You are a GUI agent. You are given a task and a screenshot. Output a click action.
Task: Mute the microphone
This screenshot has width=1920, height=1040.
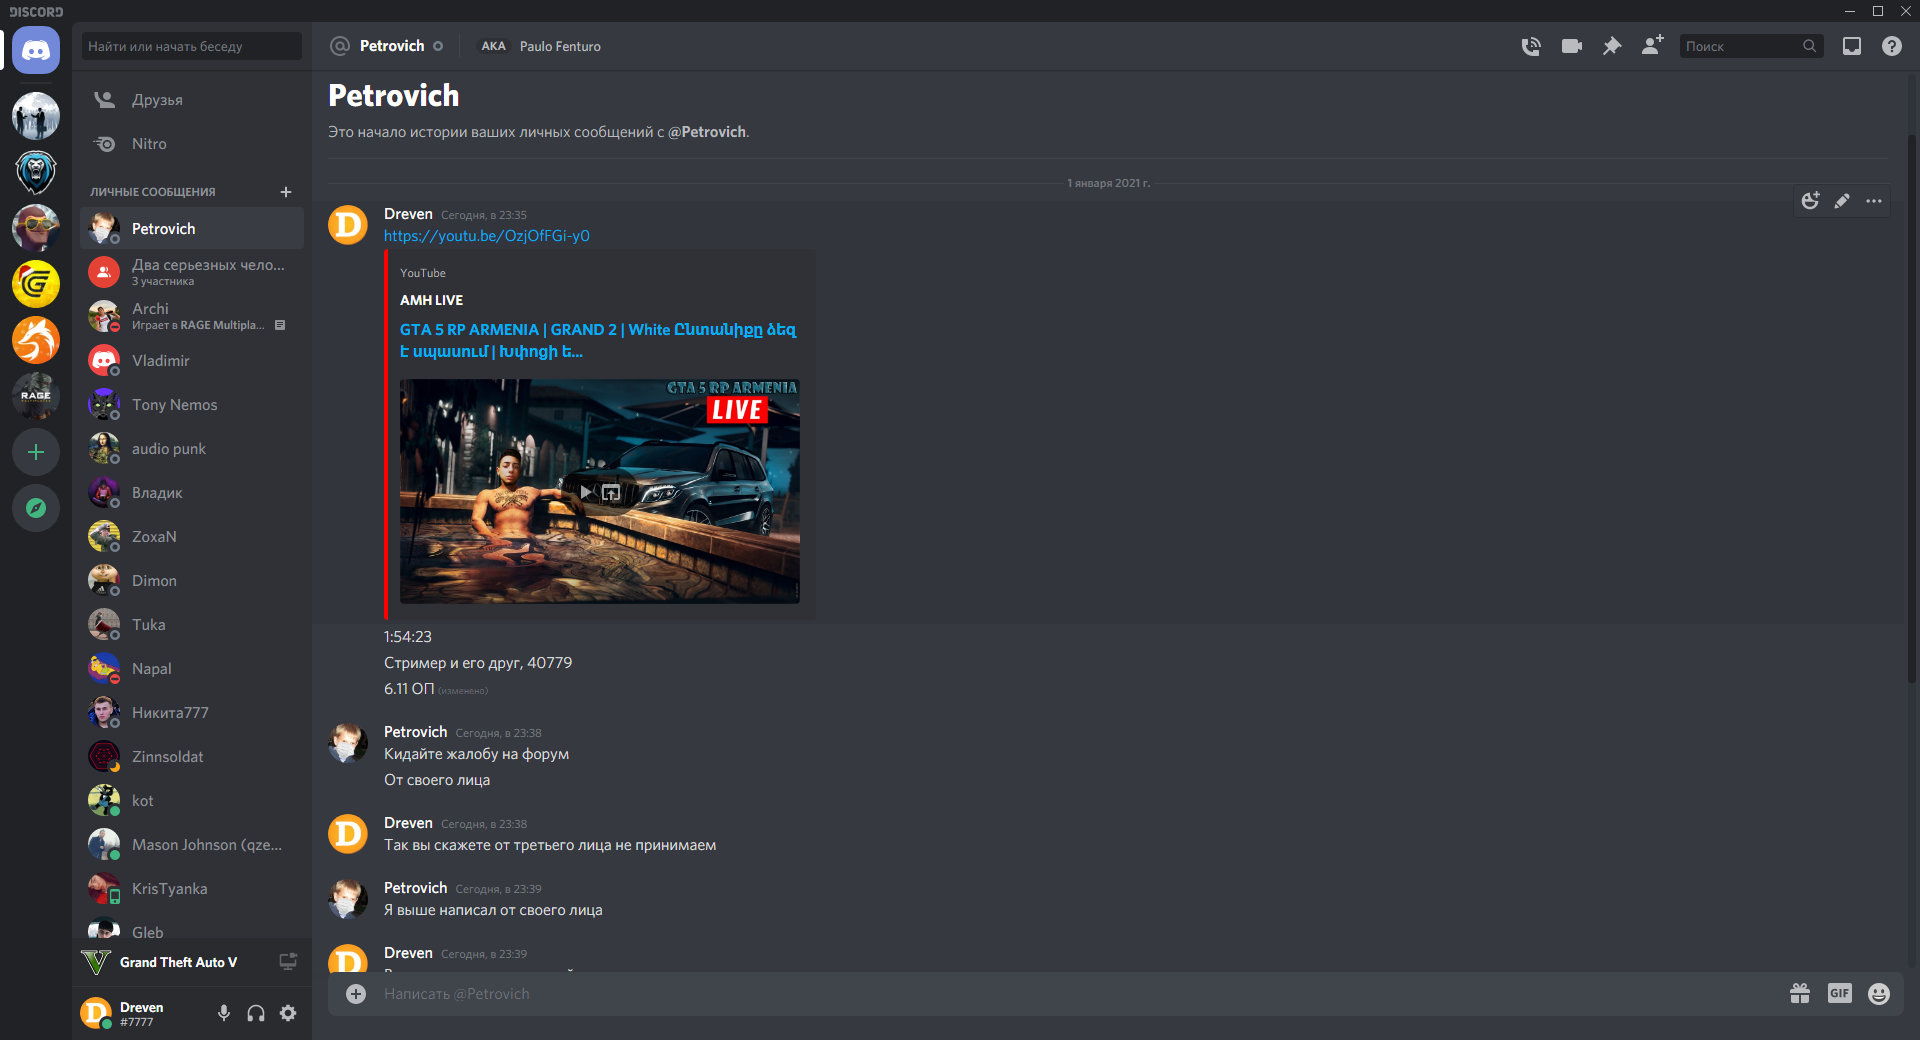pyautogui.click(x=224, y=1013)
